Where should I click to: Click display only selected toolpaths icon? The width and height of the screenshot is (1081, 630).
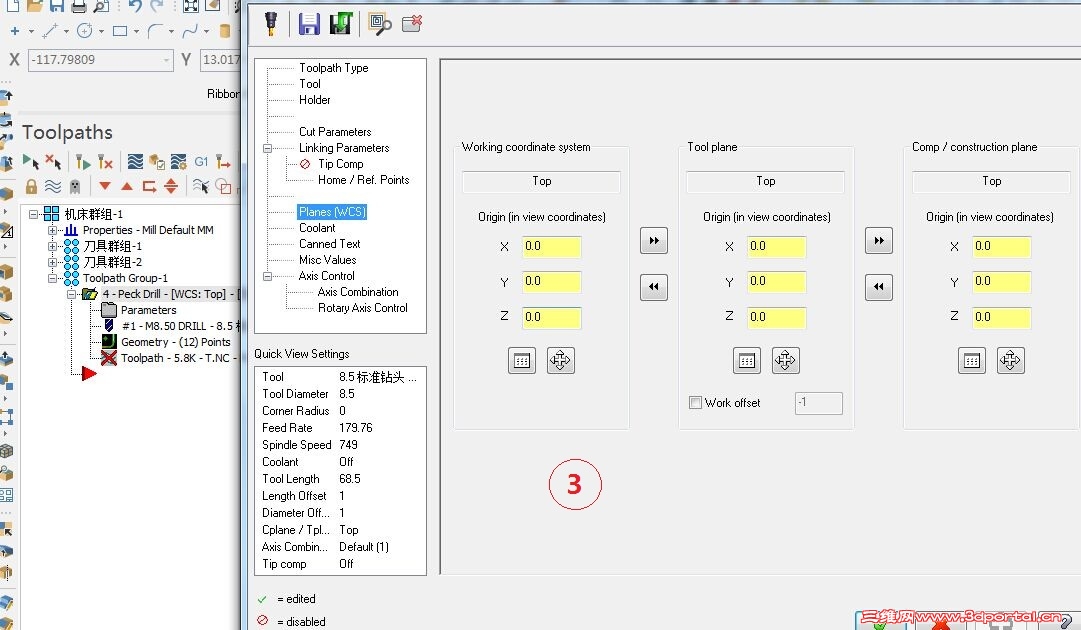tap(201, 185)
